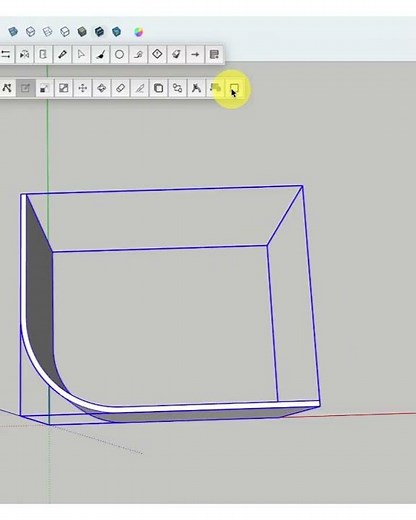Select the Monochrome style blue cube icon

coord(116,32)
